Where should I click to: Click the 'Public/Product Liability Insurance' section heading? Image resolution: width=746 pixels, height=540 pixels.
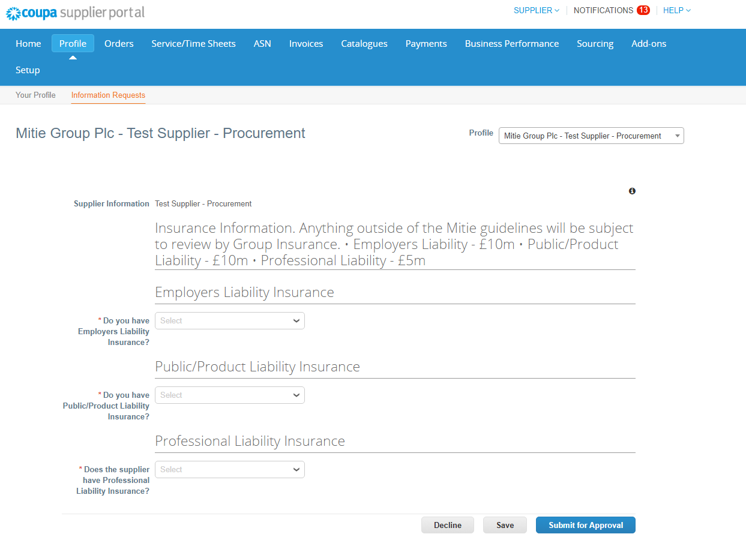coord(257,366)
